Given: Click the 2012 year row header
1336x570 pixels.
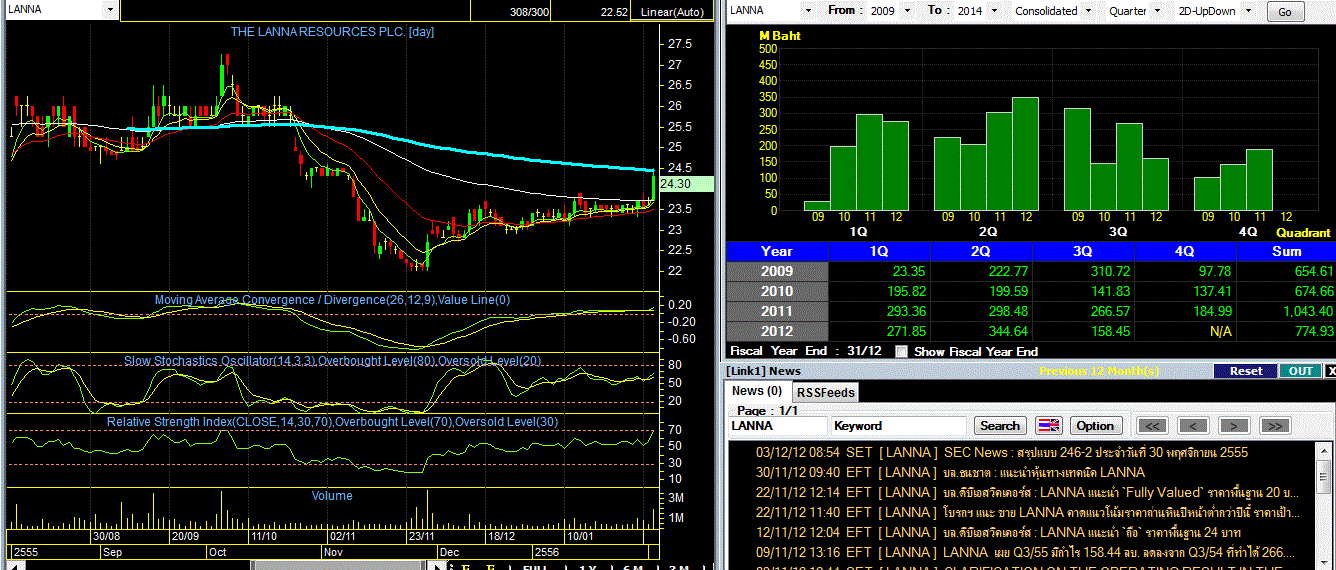Looking at the screenshot, I should [x=777, y=331].
